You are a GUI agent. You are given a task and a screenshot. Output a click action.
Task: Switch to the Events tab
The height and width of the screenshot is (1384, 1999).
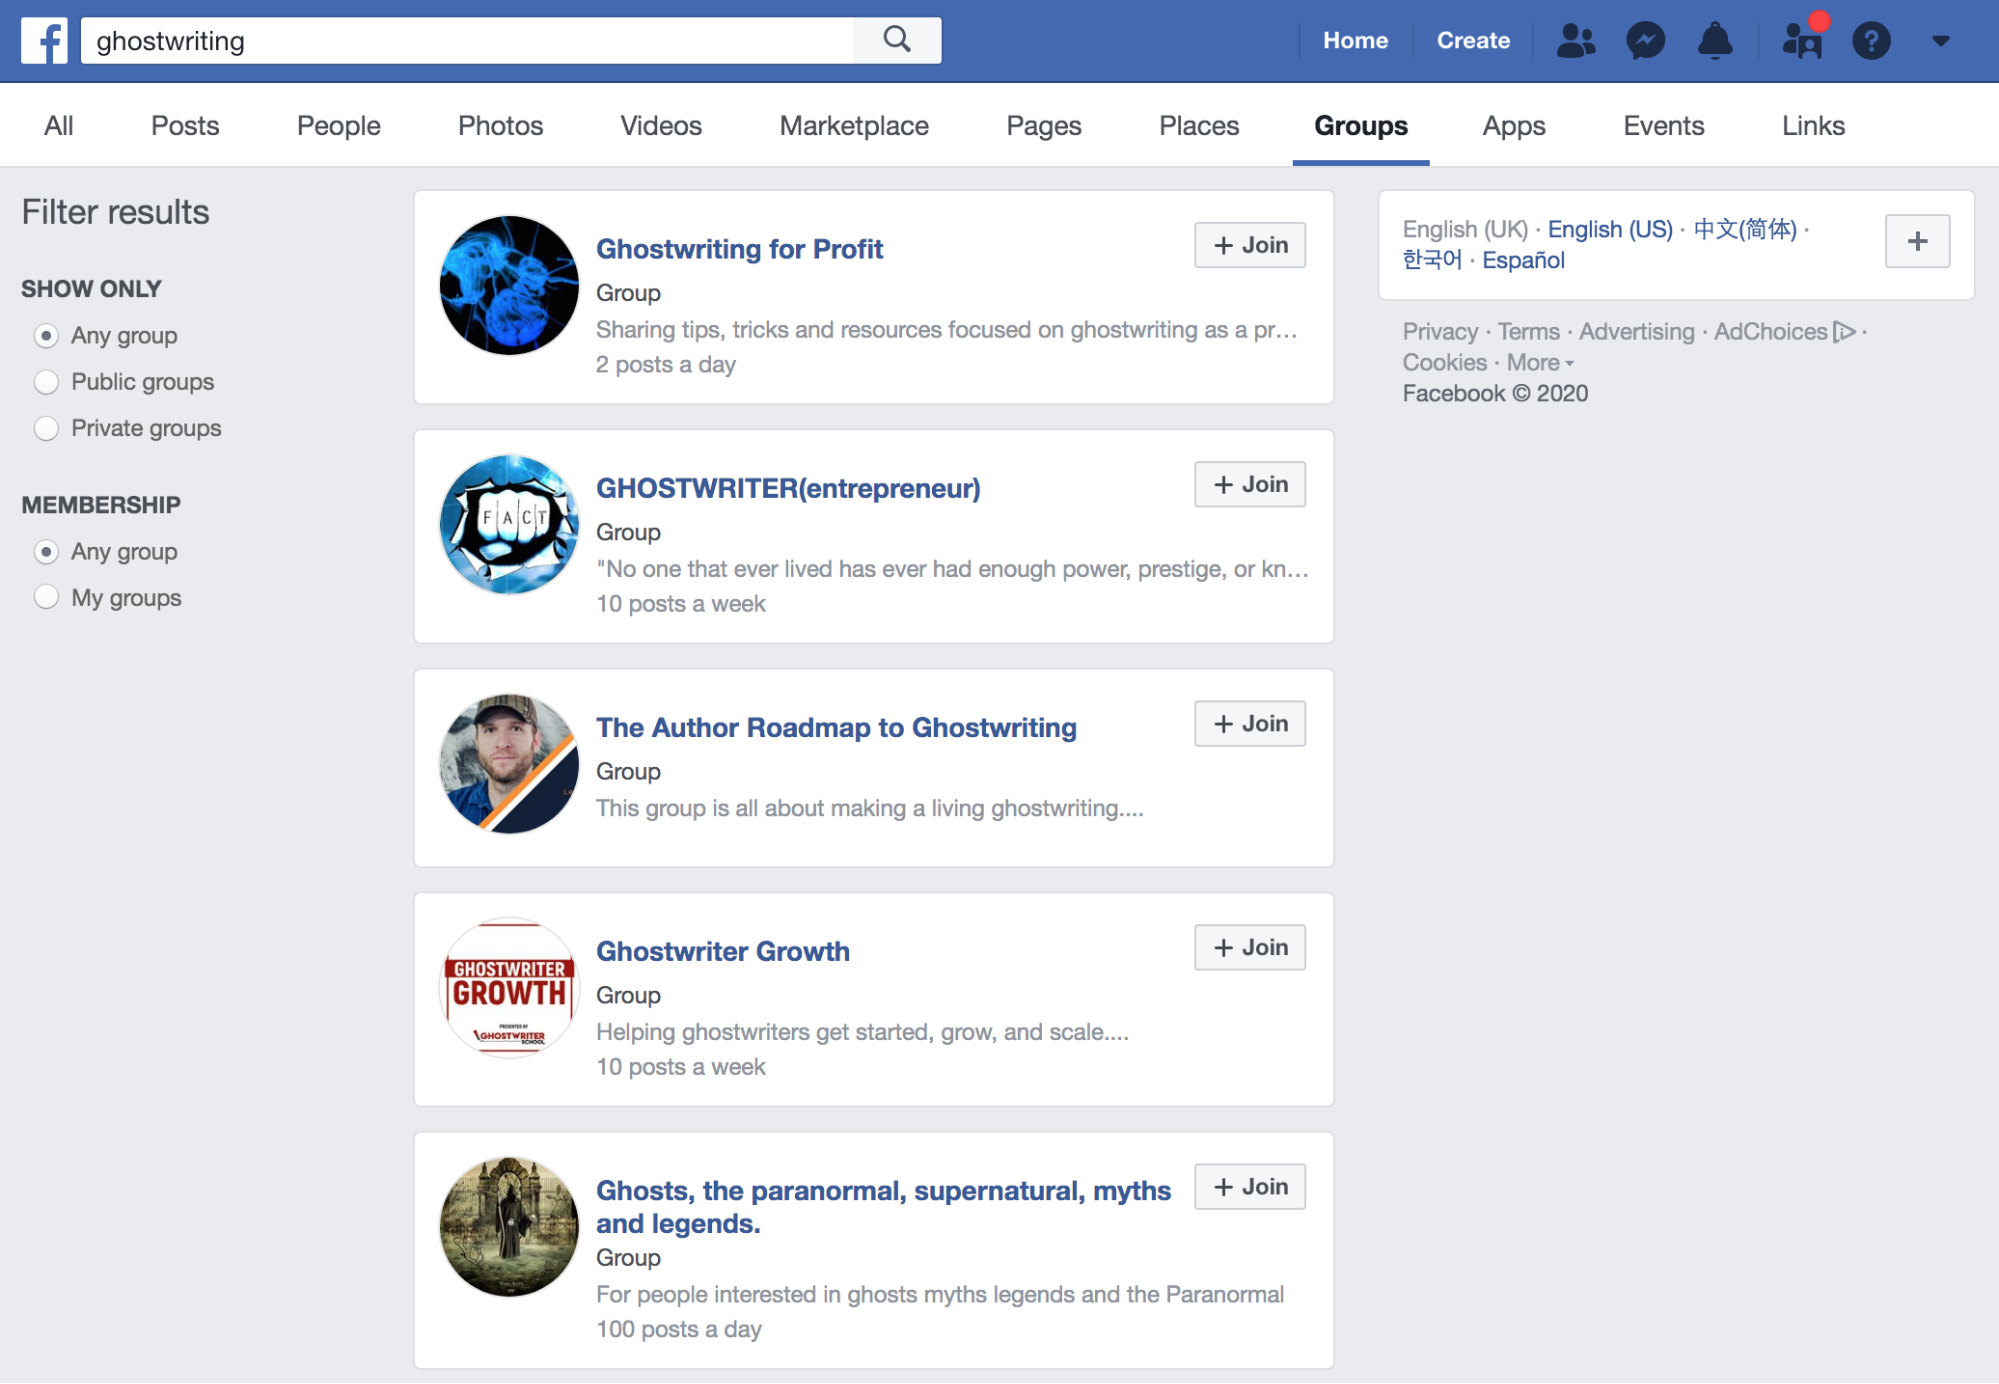(x=1664, y=126)
